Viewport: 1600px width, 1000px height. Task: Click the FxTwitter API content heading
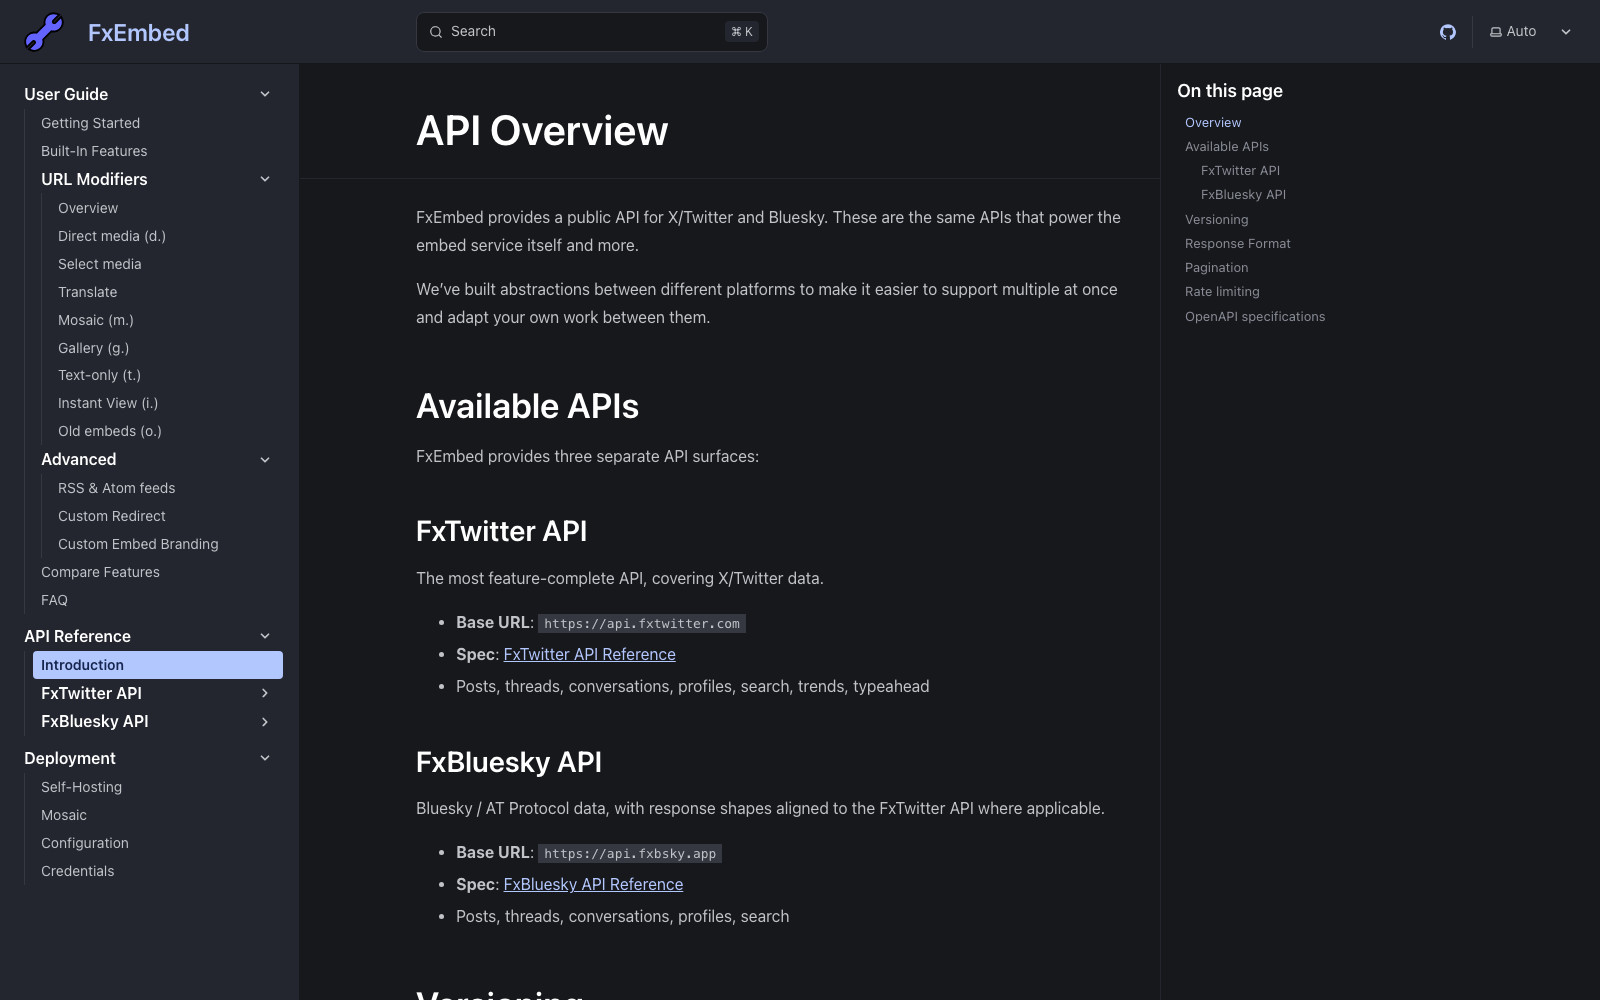click(501, 531)
